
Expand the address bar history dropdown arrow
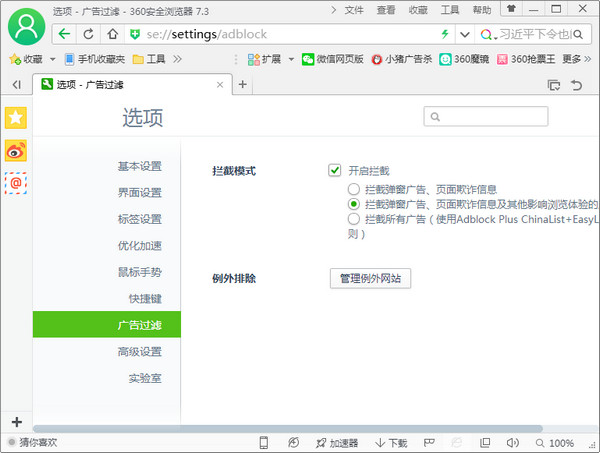pyautogui.click(x=465, y=34)
